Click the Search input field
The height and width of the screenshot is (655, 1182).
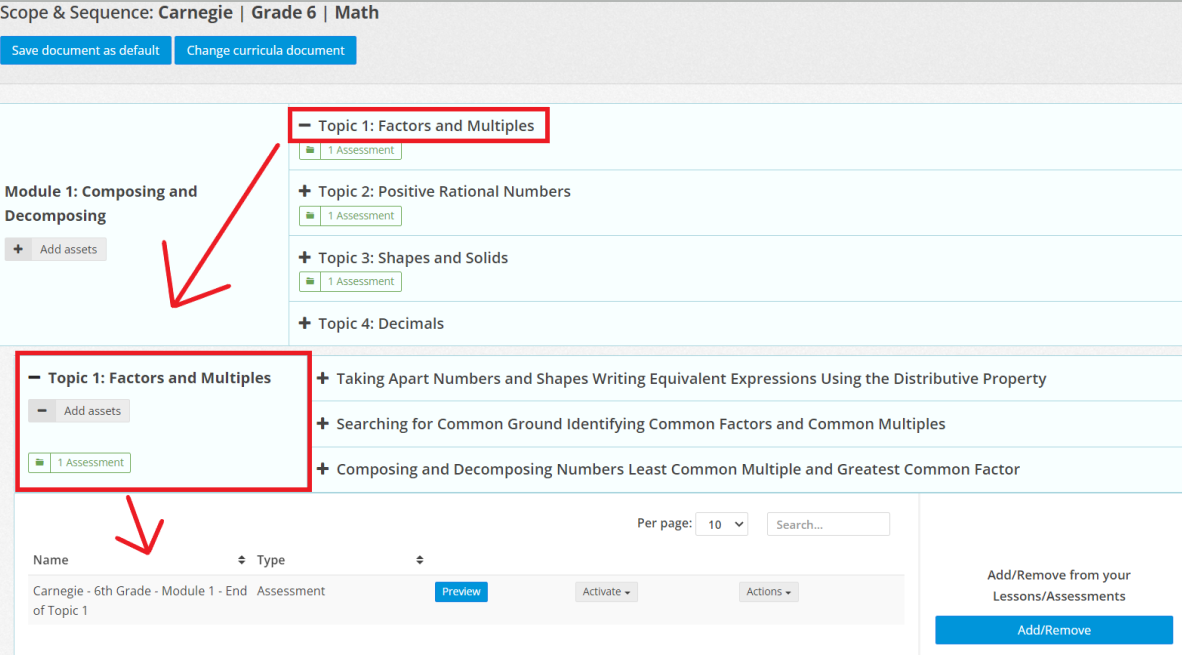(x=828, y=524)
